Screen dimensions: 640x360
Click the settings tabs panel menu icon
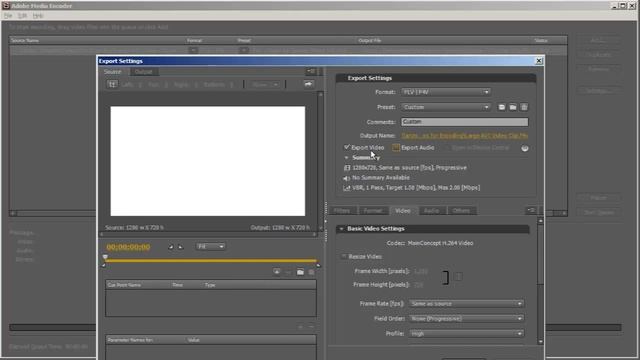[531, 210]
